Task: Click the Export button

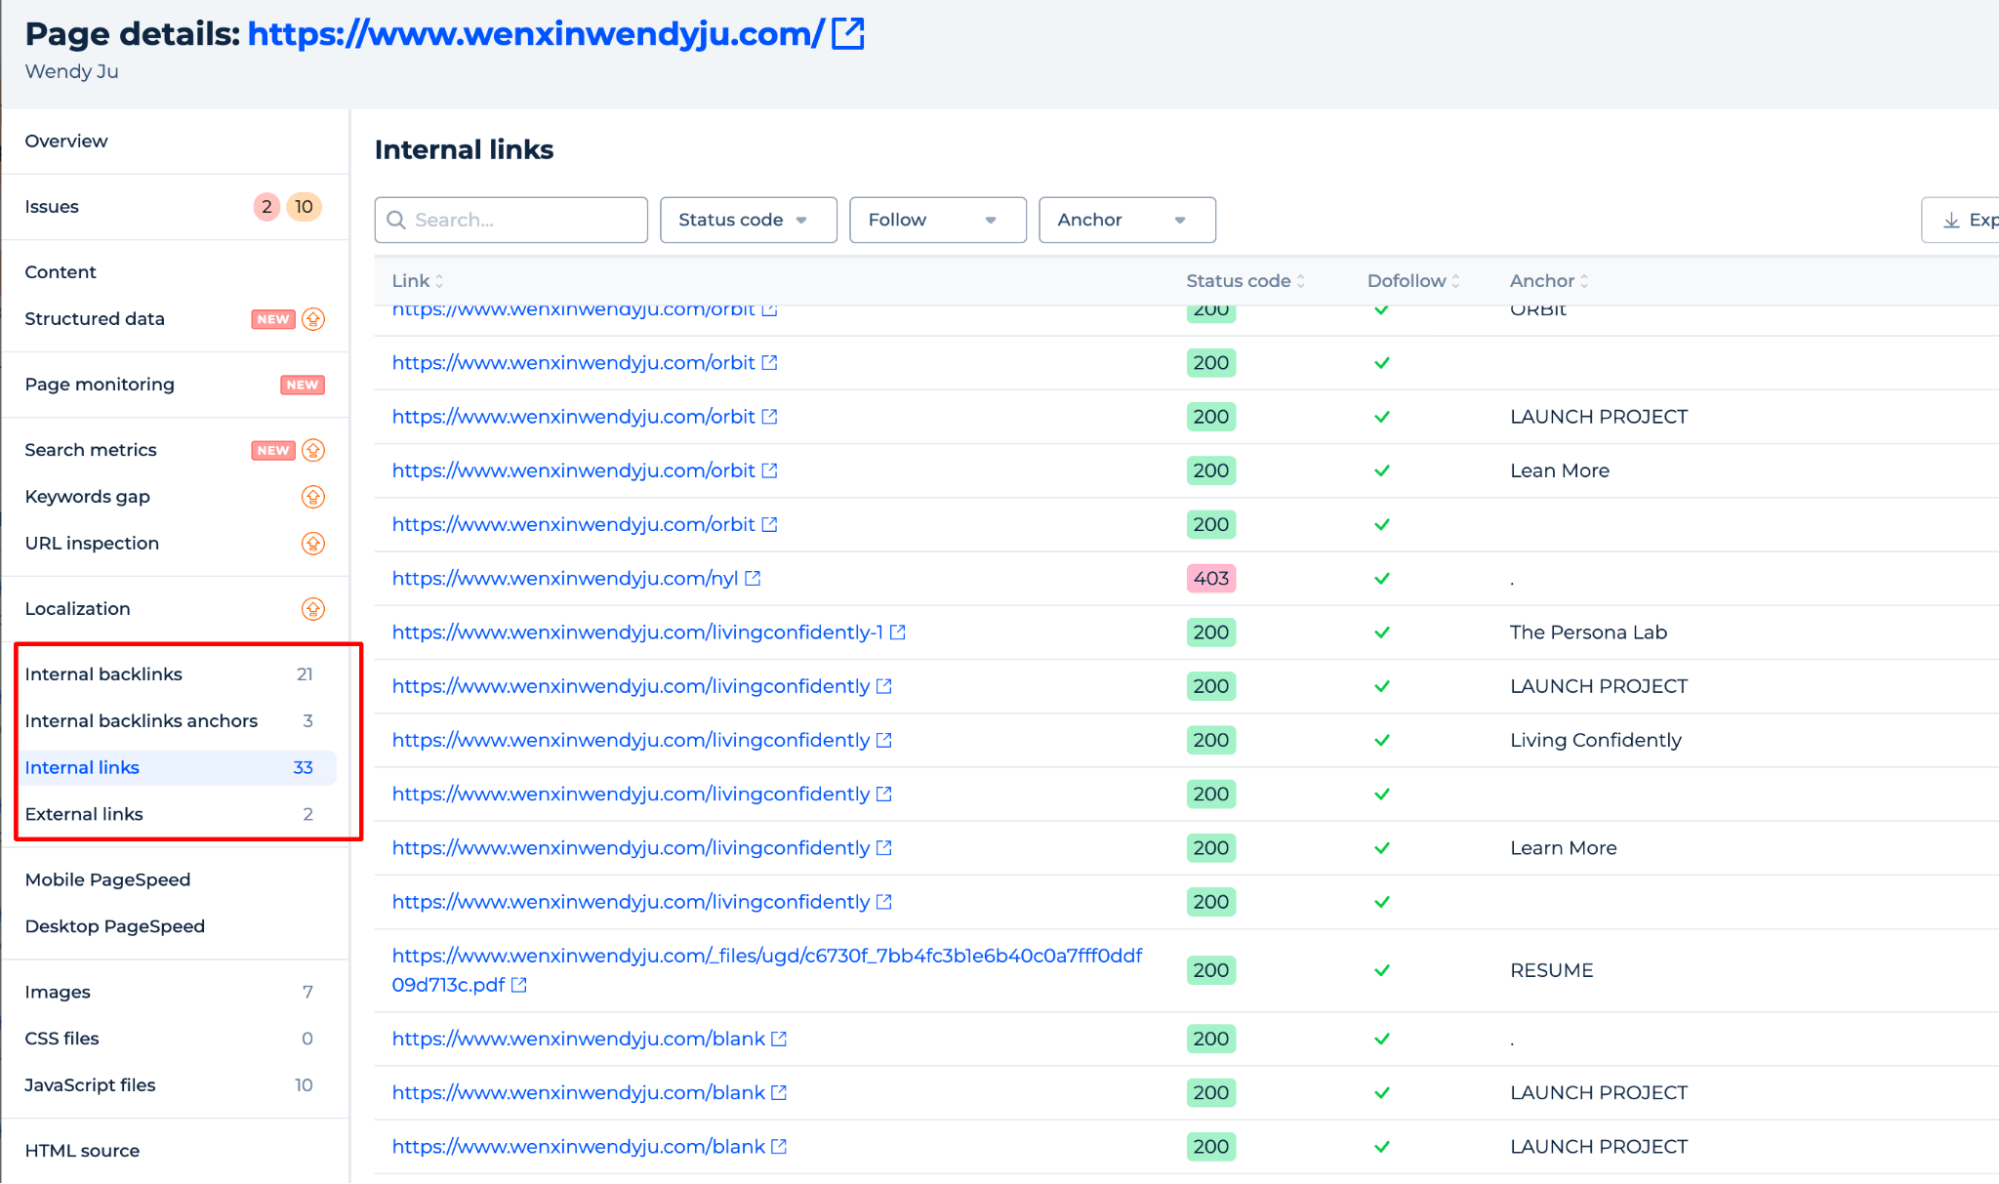Action: click(x=1960, y=220)
